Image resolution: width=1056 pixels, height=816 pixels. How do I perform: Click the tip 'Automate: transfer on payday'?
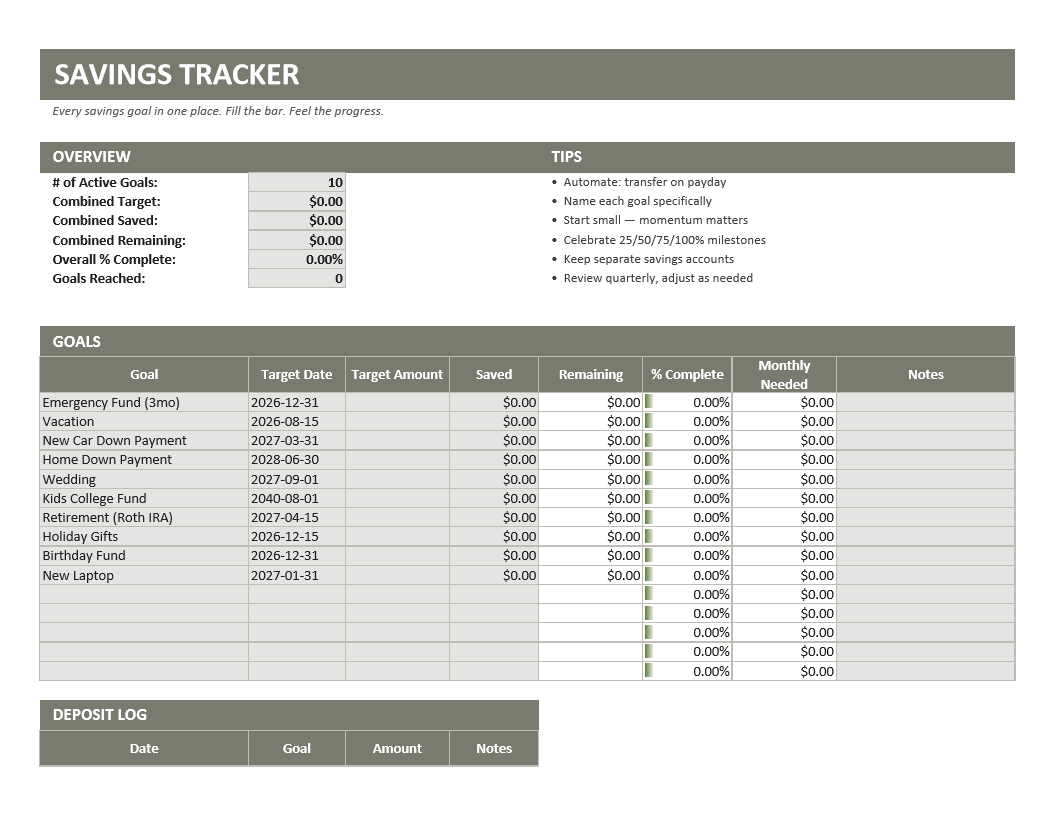(645, 182)
